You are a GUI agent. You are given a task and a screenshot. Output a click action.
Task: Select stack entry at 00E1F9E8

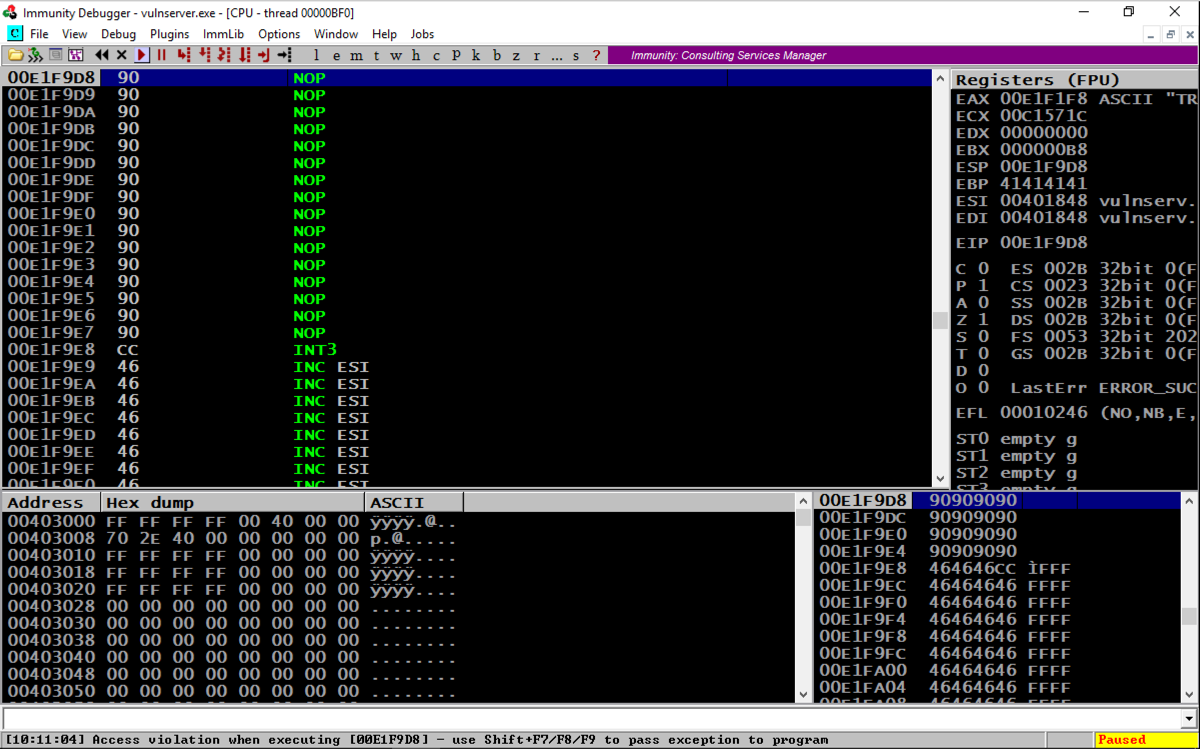(x=998, y=568)
